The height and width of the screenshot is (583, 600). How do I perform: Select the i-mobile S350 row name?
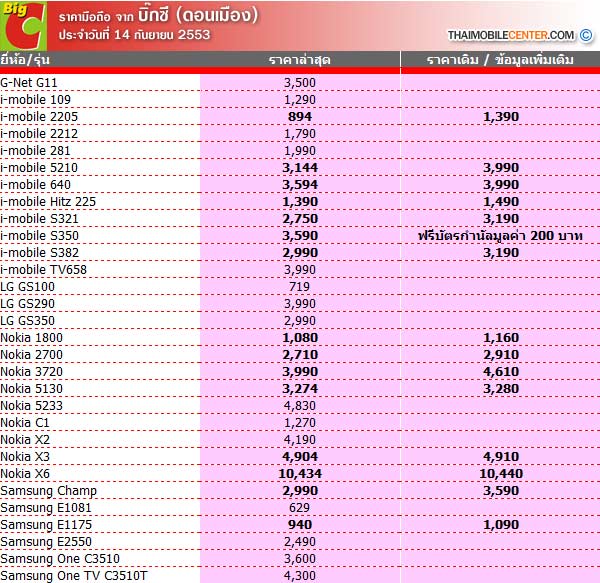(39, 236)
